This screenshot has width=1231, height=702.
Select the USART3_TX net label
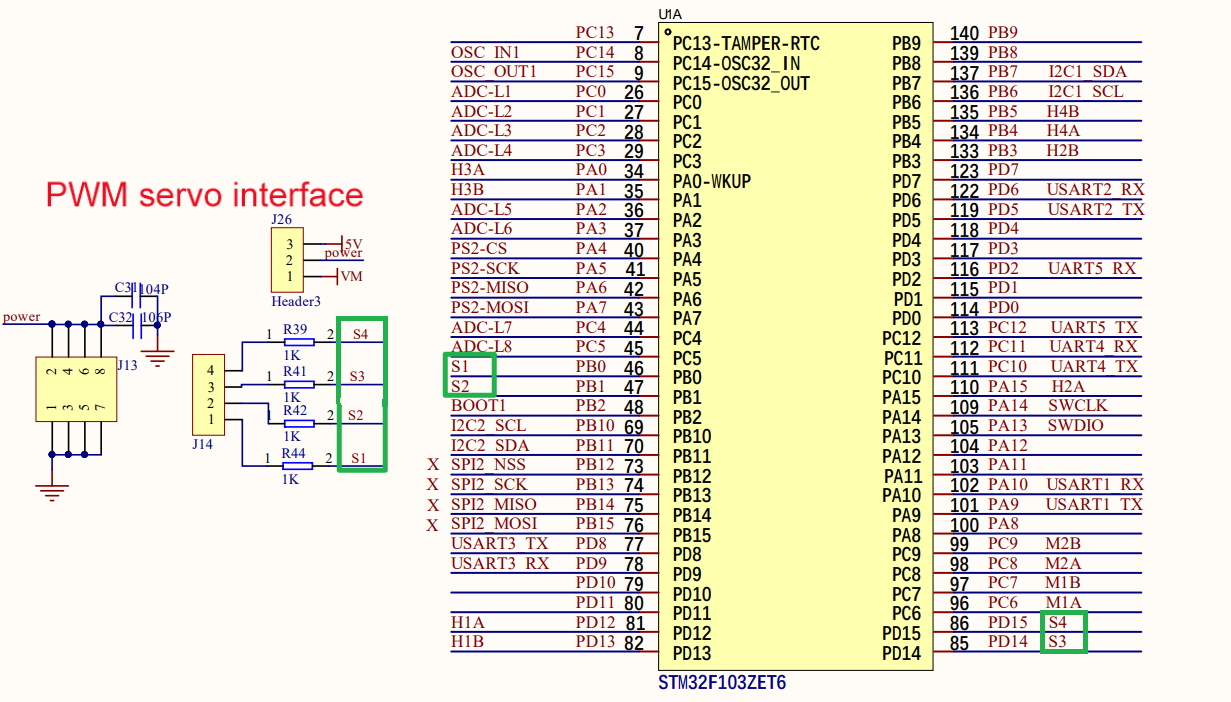pos(500,544)
